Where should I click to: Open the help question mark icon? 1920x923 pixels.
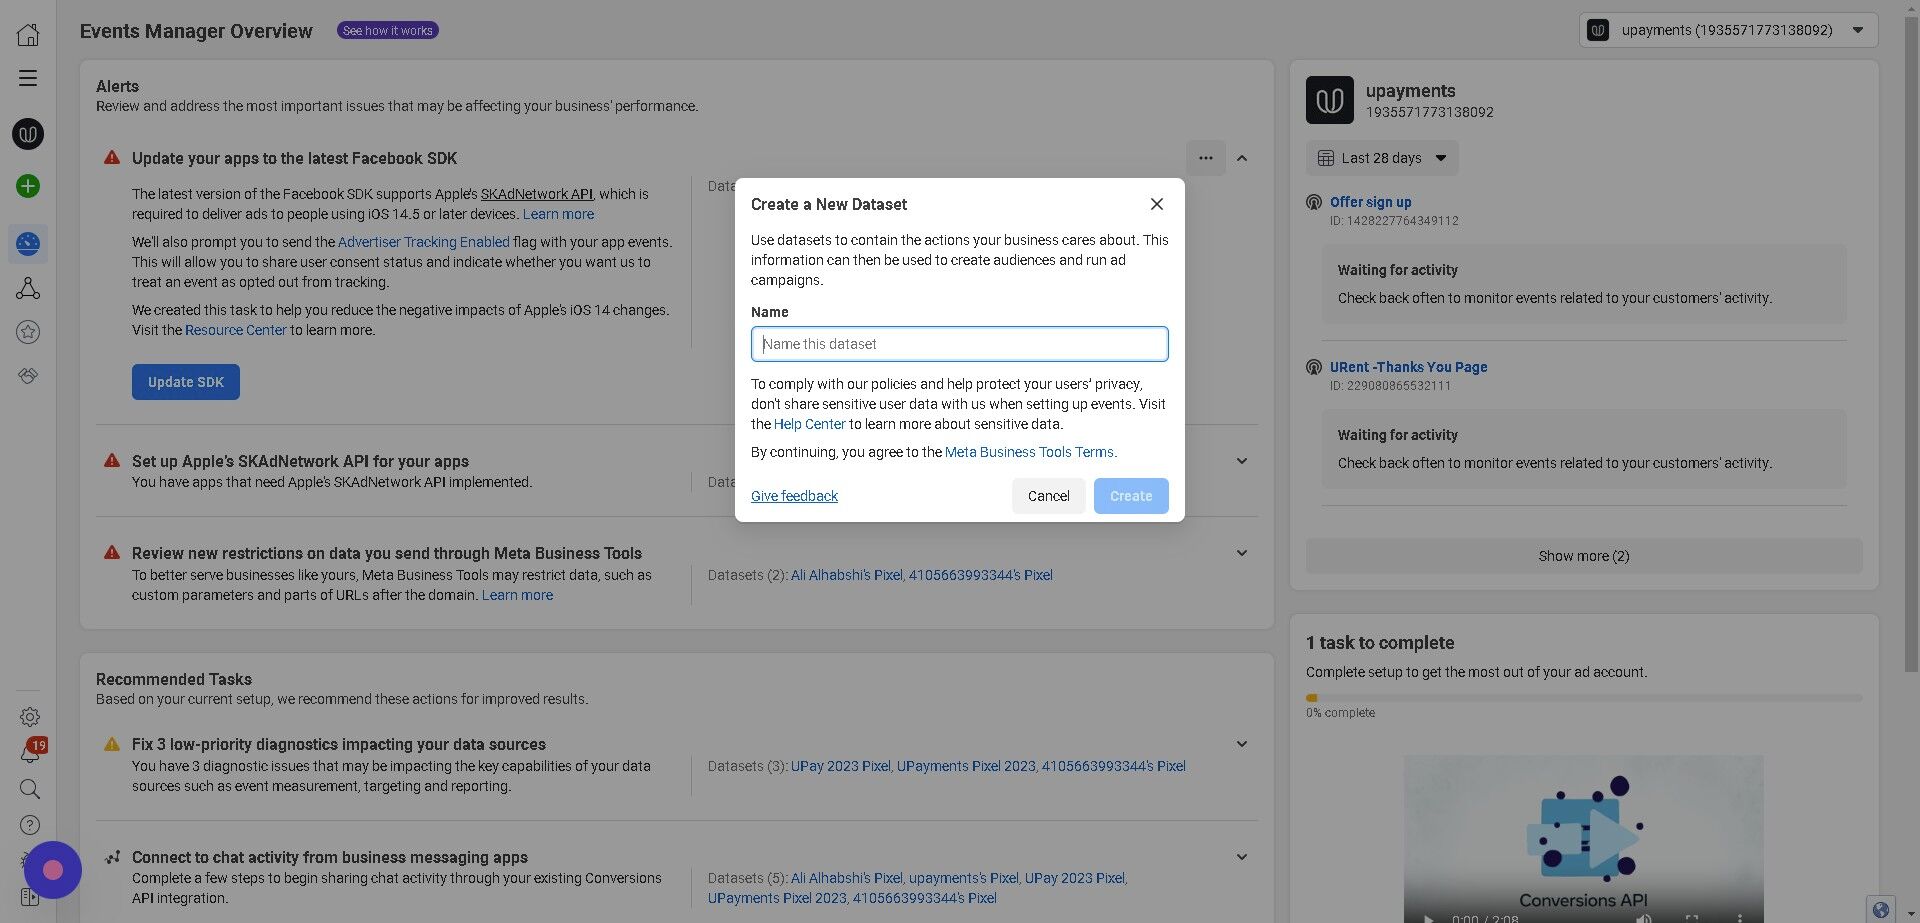(30, 825)
